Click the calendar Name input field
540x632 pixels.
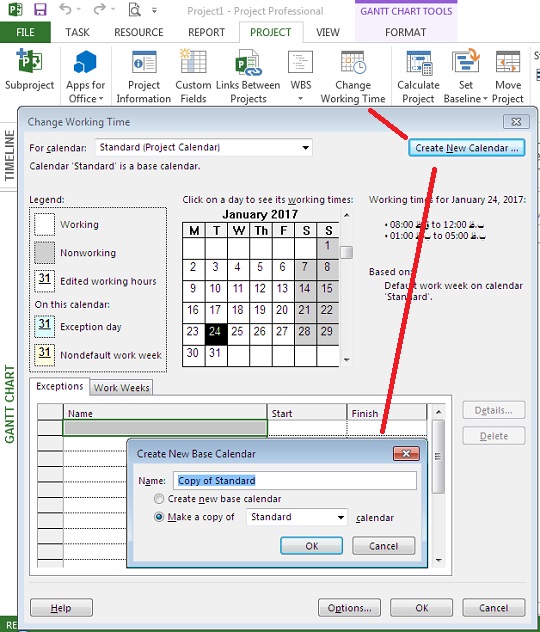click(295, 481)
